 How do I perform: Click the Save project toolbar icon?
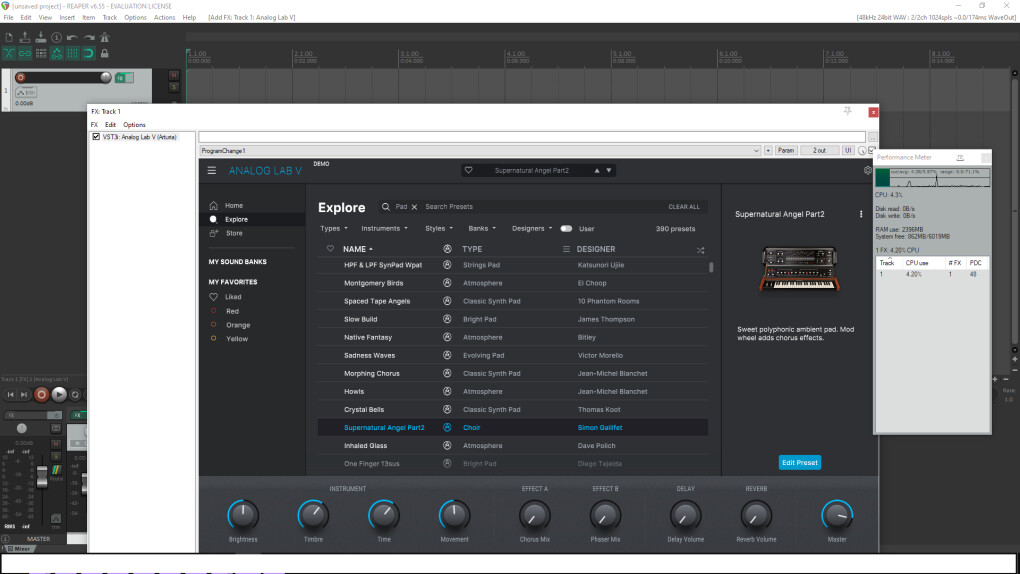point(40,38)
